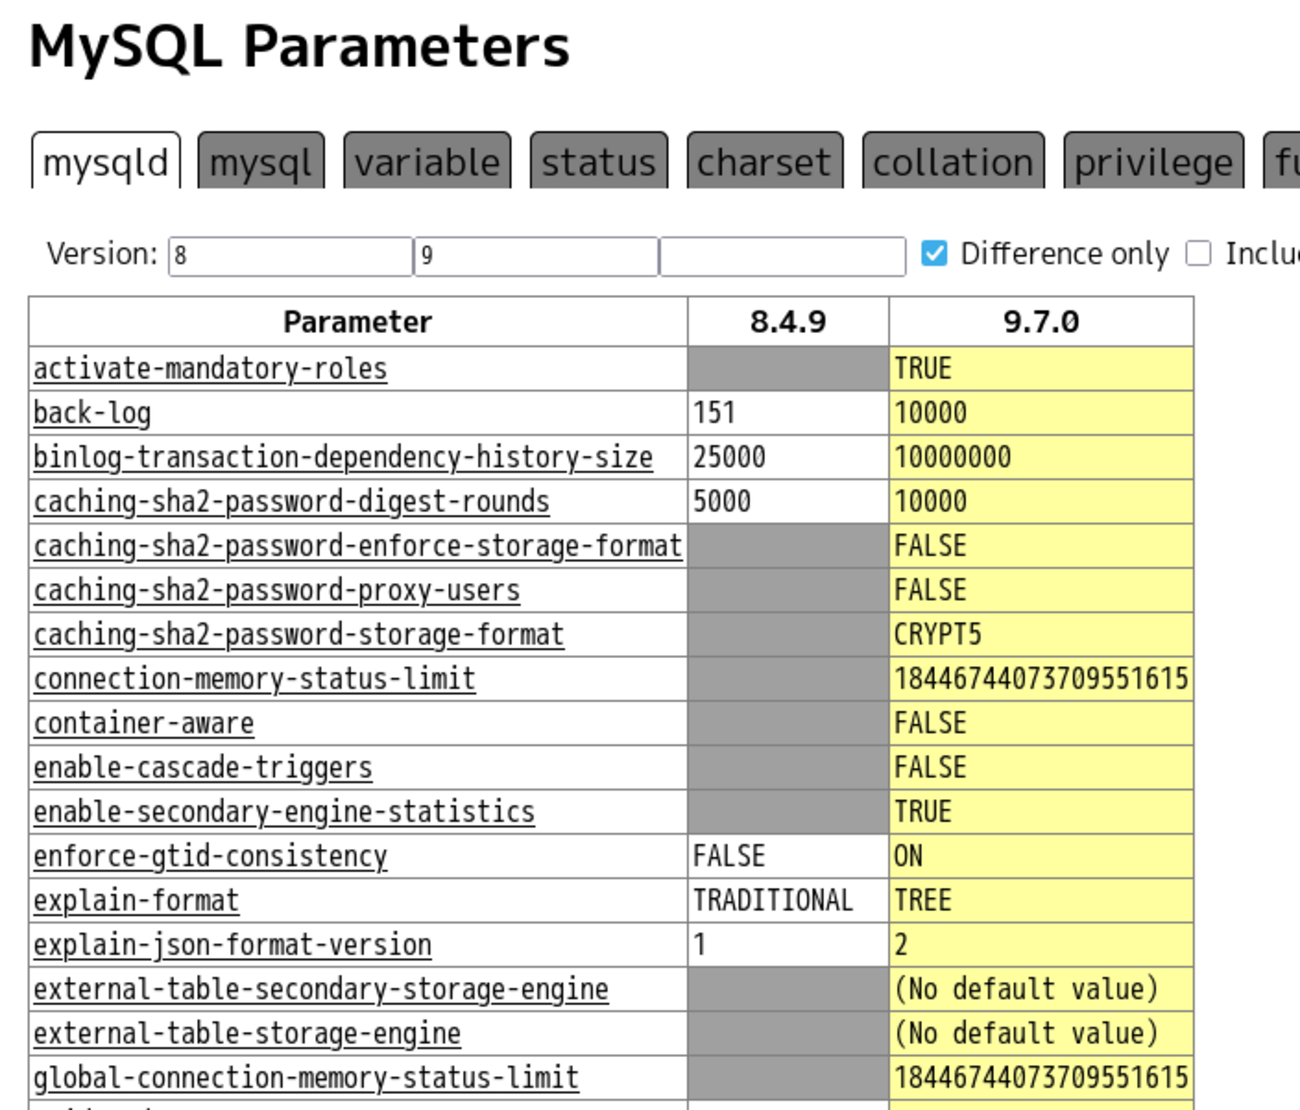Open external-table-secondary-storage-engine link

tap(321, 988)
